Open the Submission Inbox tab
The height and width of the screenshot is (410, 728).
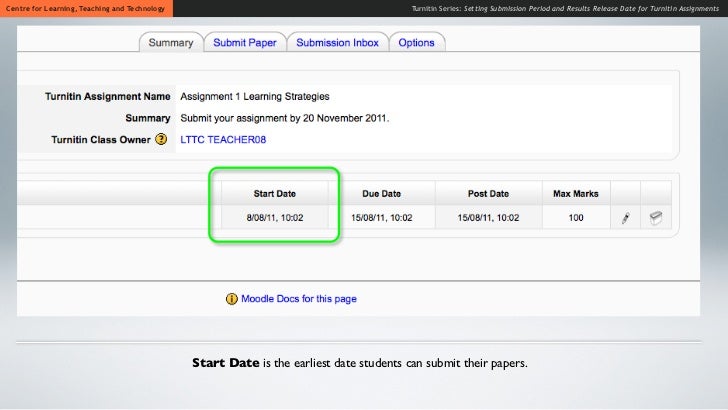(338, 43)
